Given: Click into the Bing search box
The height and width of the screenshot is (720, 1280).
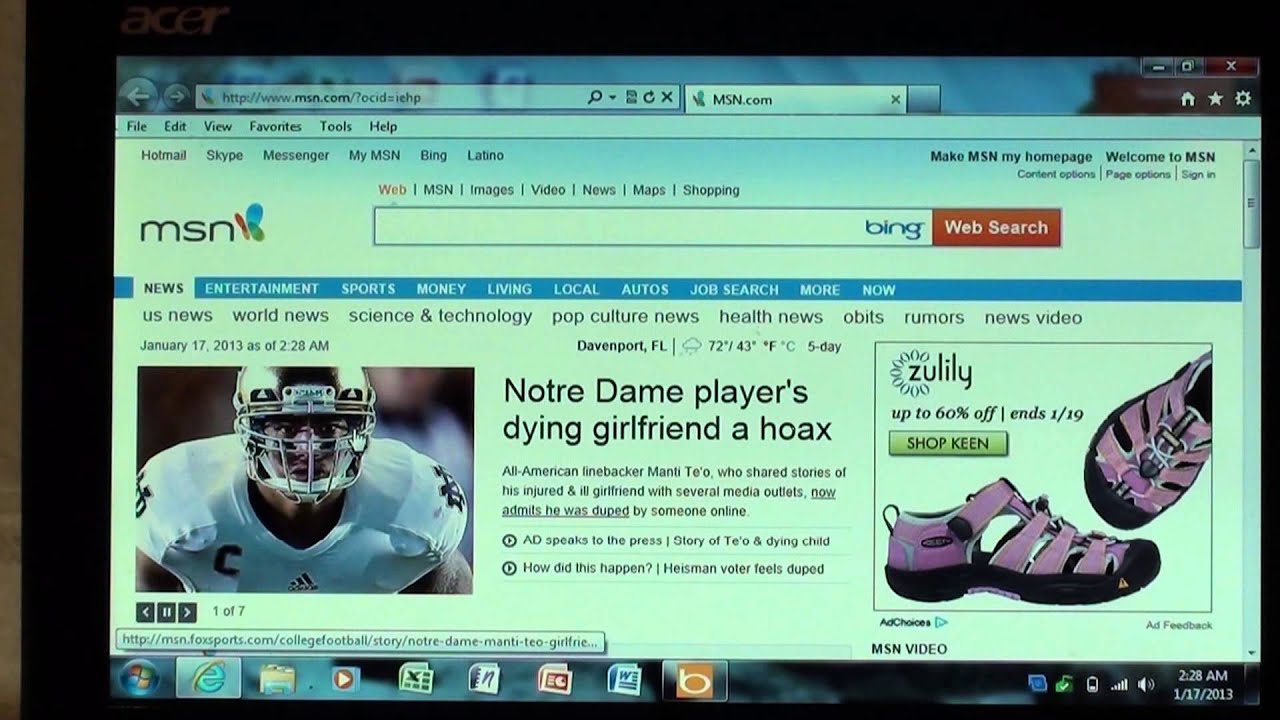Looking at the screenshot, I should (x=620, y=227).
